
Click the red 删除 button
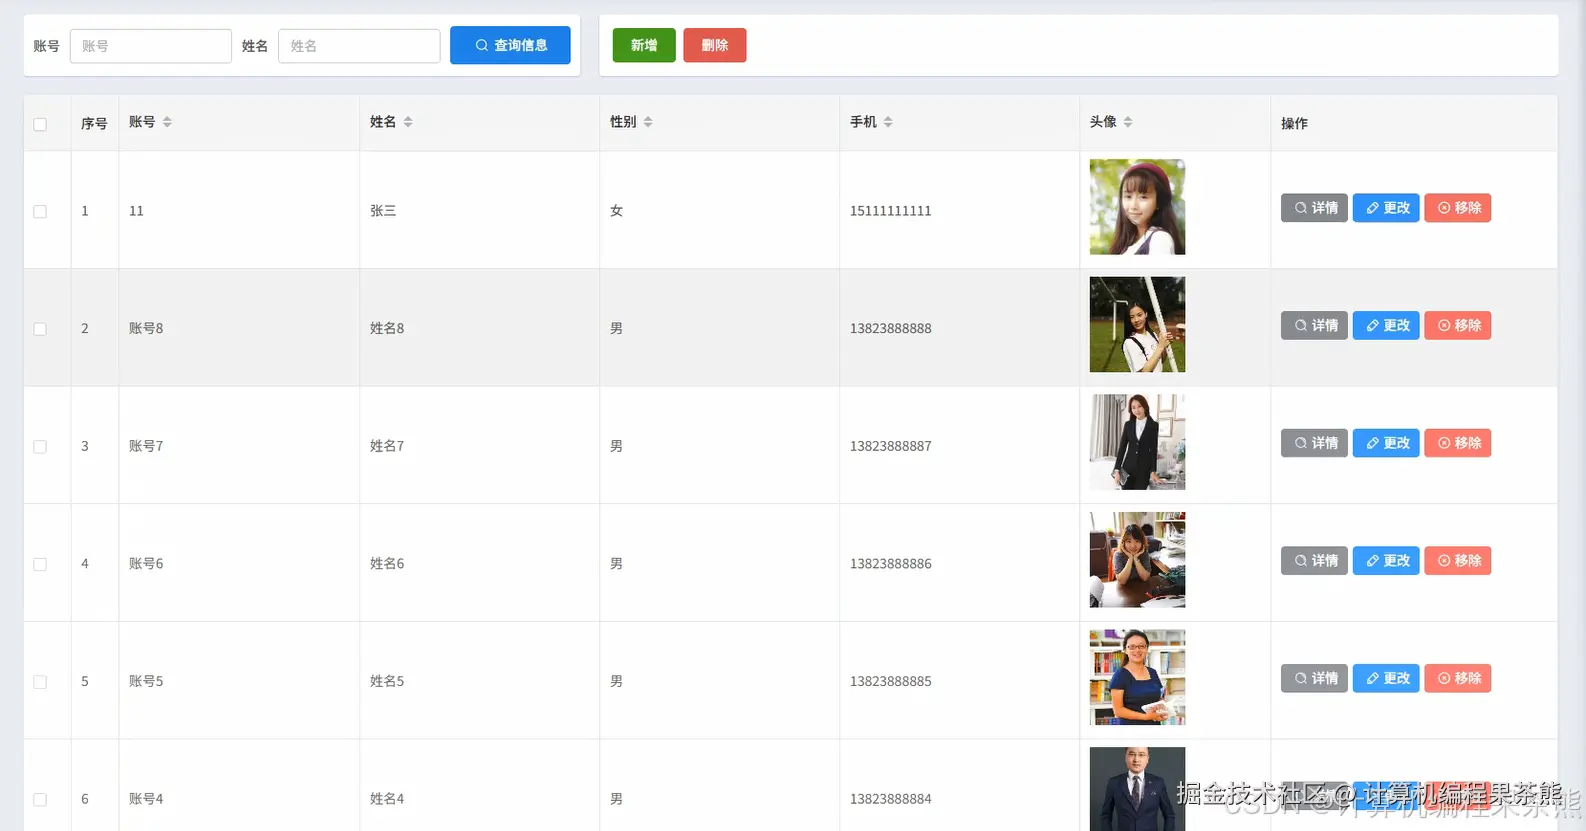(x=715, y=45)
